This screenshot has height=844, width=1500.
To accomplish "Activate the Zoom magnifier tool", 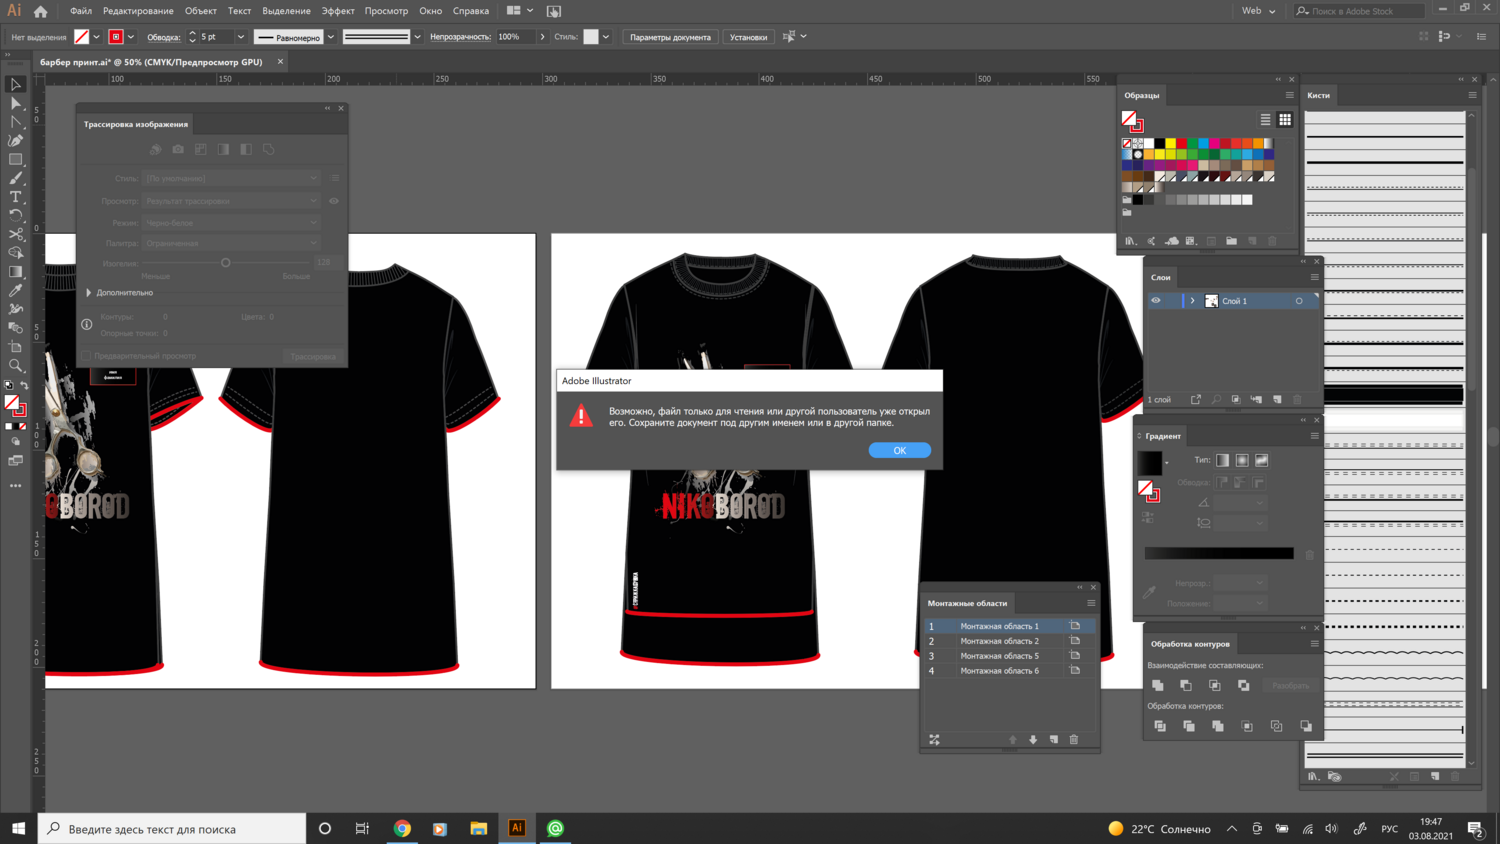I will click(16, 366).
